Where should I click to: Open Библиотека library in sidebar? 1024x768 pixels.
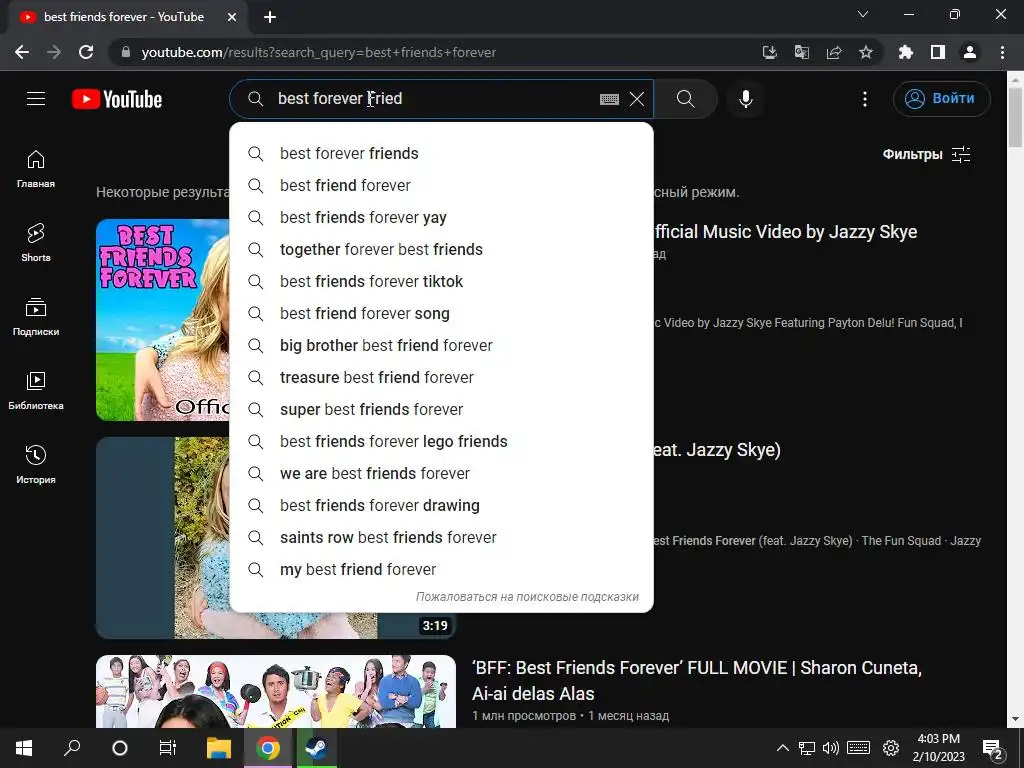pos(36,391)
